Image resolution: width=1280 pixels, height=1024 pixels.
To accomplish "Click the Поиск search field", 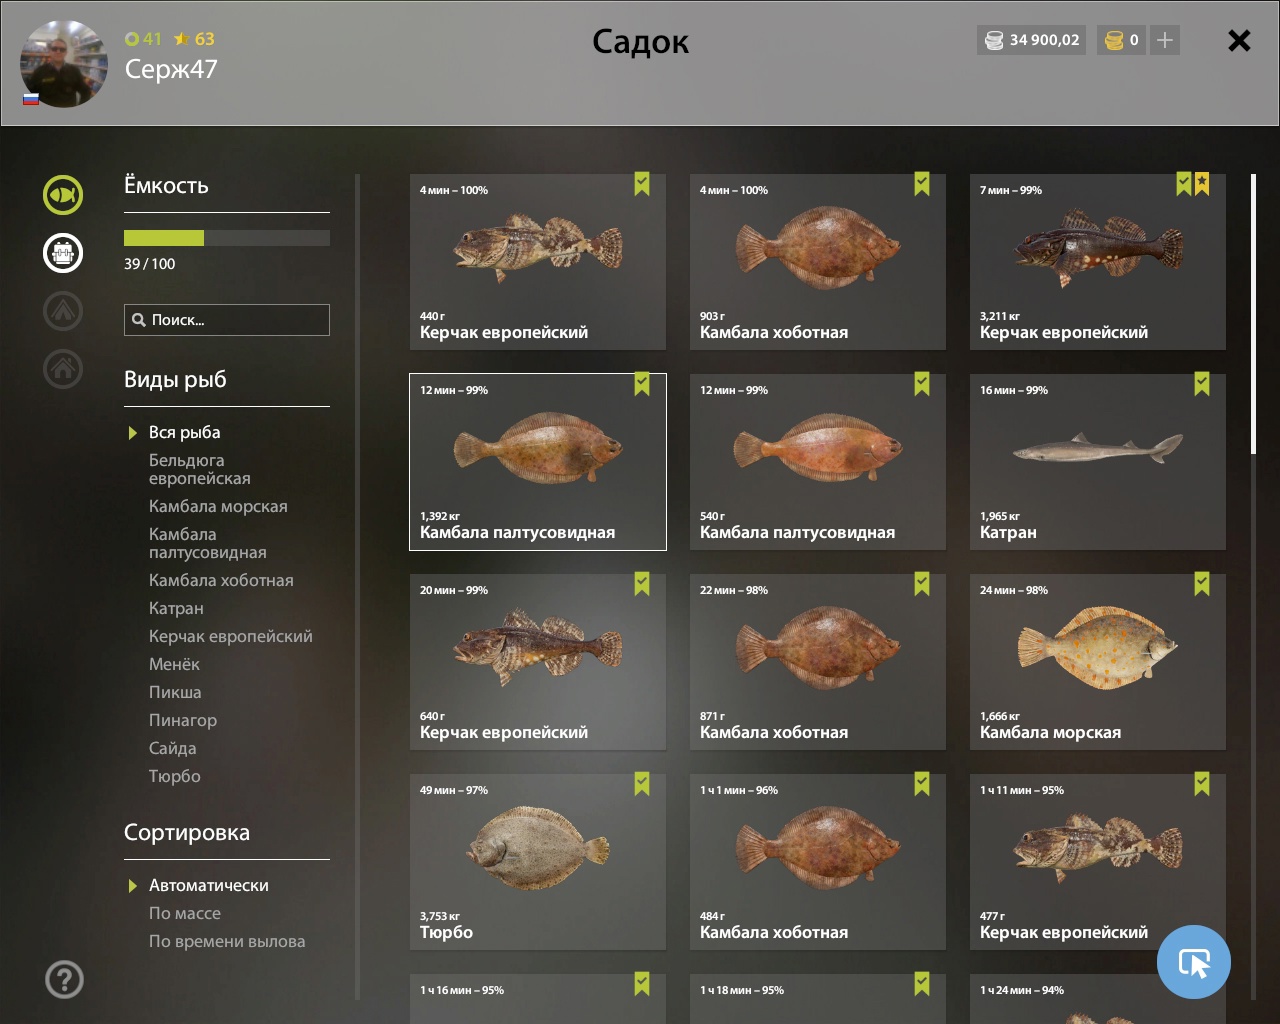I will click(227, 320).
